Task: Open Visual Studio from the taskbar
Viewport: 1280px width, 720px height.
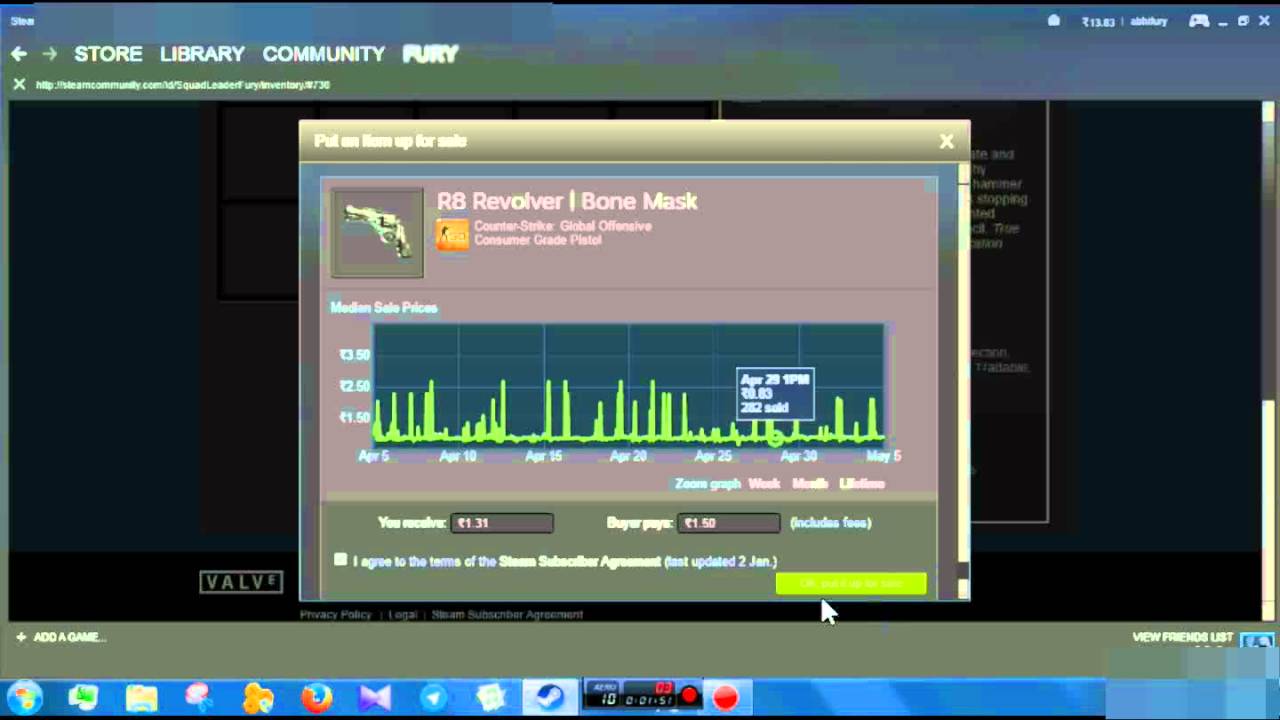Action: (x=375, y=697)
